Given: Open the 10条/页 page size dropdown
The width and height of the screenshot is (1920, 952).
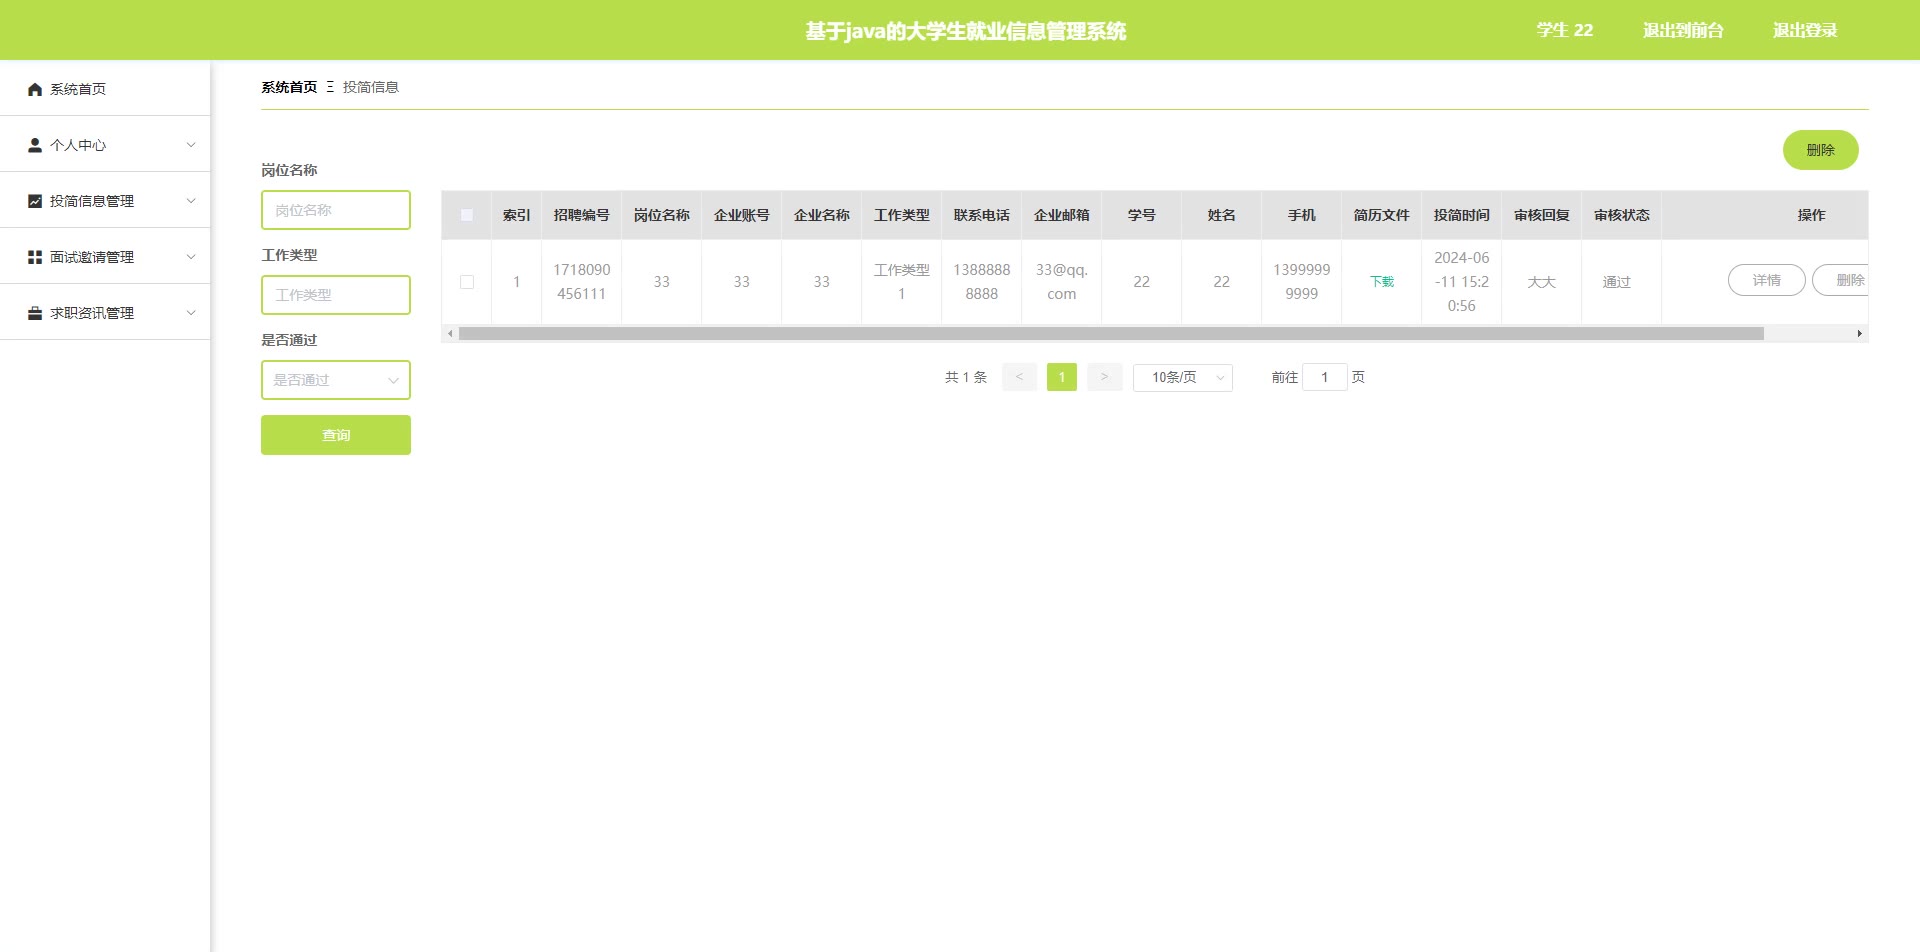Looking at the screenshot, I should click(x=1183, y=377).
